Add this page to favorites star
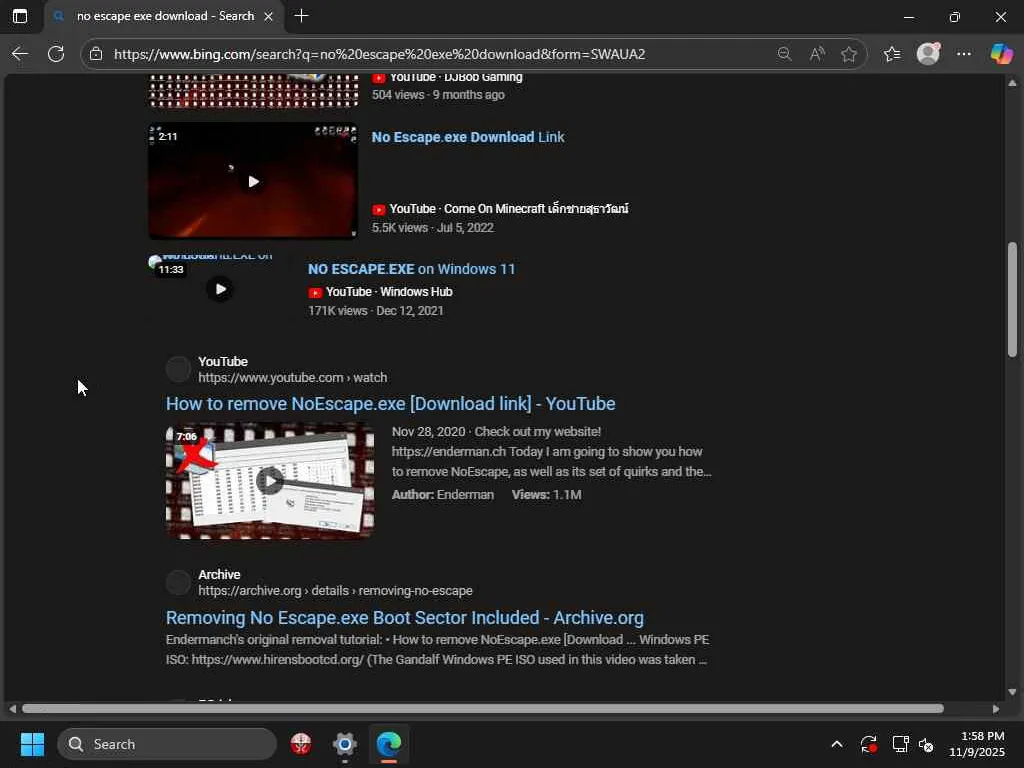The image size is (1024, 768). coord(848,54)
